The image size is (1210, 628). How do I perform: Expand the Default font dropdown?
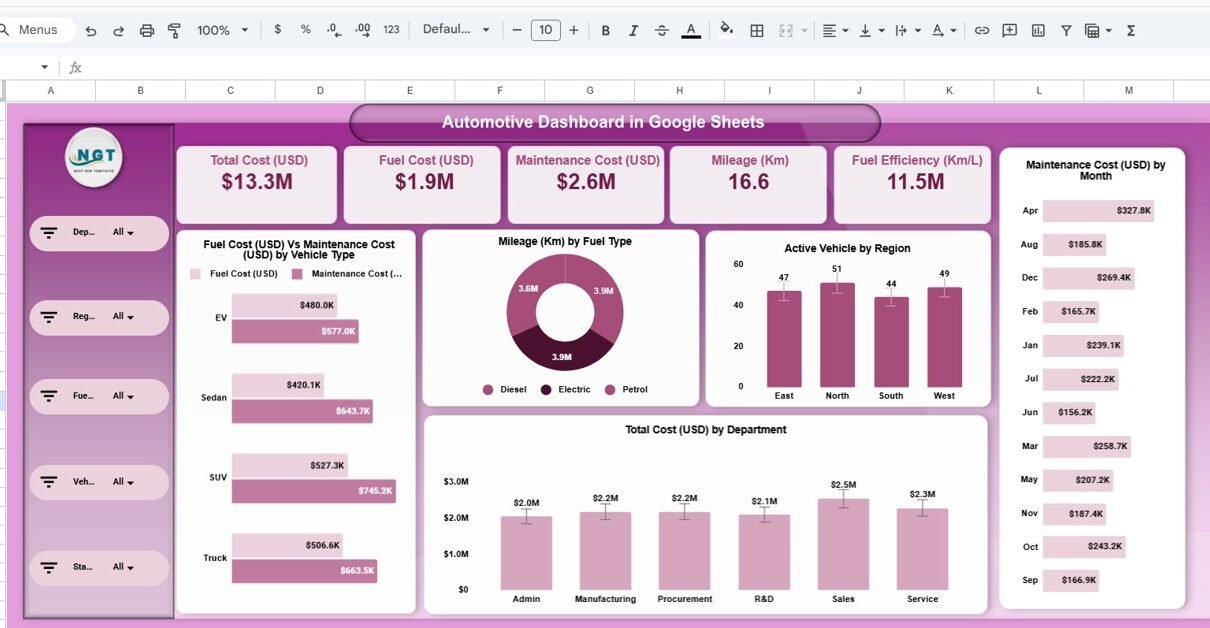[x=456, y=30]
